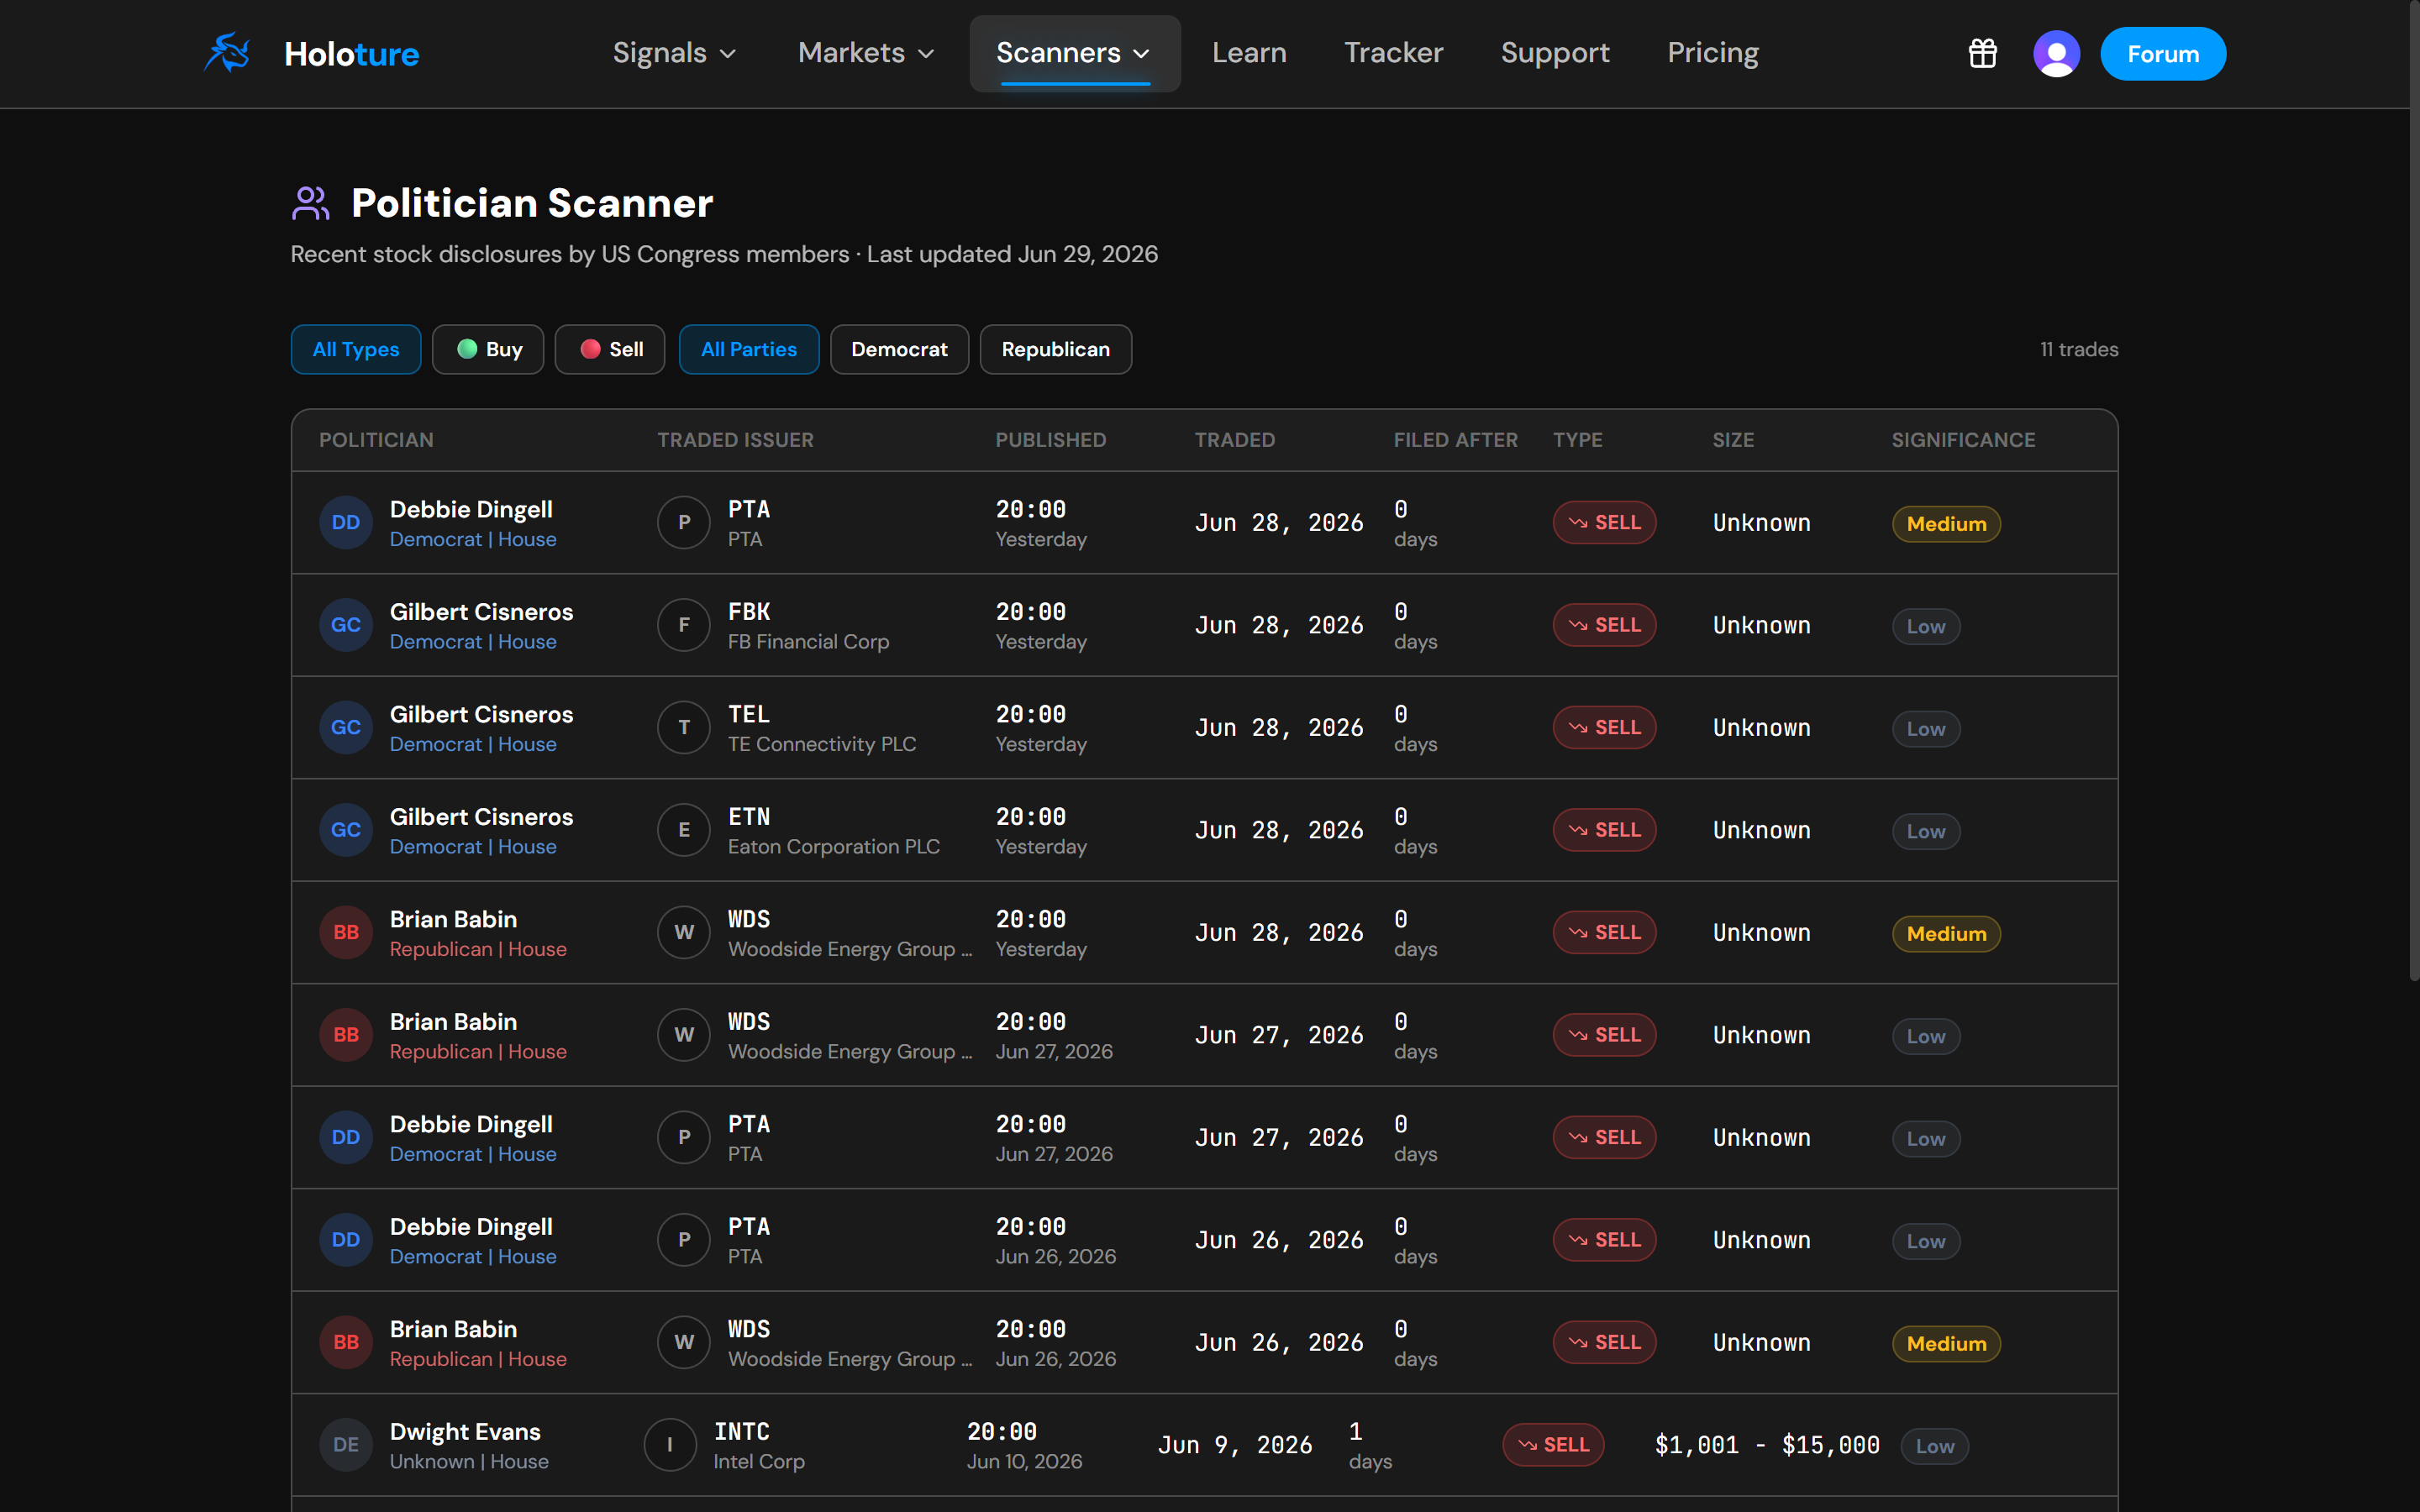Click the Intel Corp issuer text
The height and width of the screenshot is (1512, 2420).
point(759,1462)
